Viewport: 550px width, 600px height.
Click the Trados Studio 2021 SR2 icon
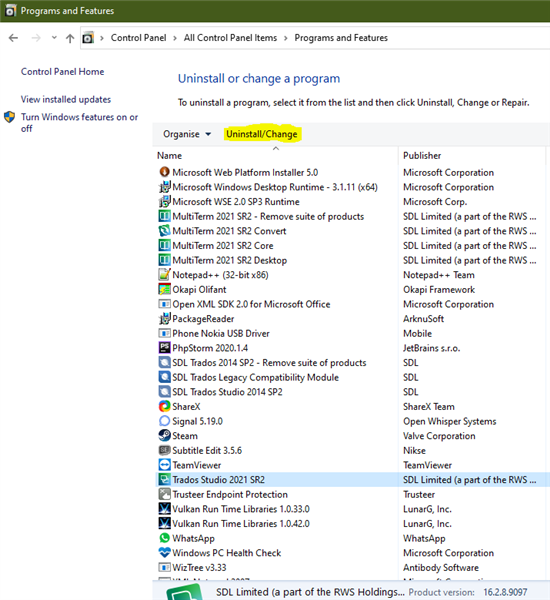click(x=164, y=479)
